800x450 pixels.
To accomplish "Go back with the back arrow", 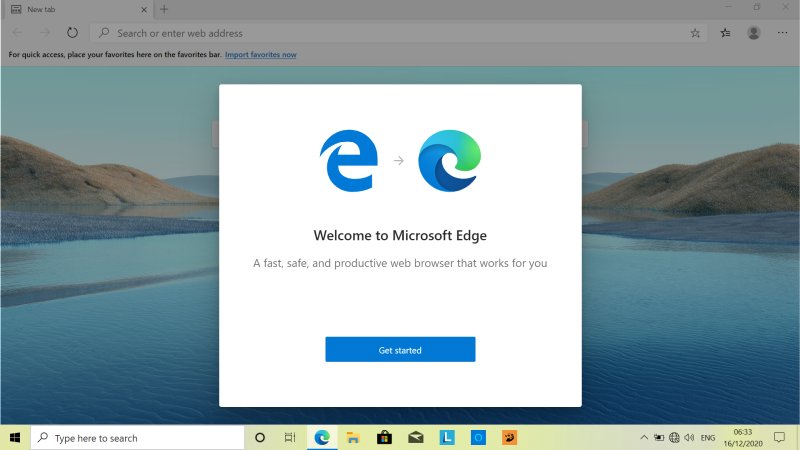I will (17, 33).
